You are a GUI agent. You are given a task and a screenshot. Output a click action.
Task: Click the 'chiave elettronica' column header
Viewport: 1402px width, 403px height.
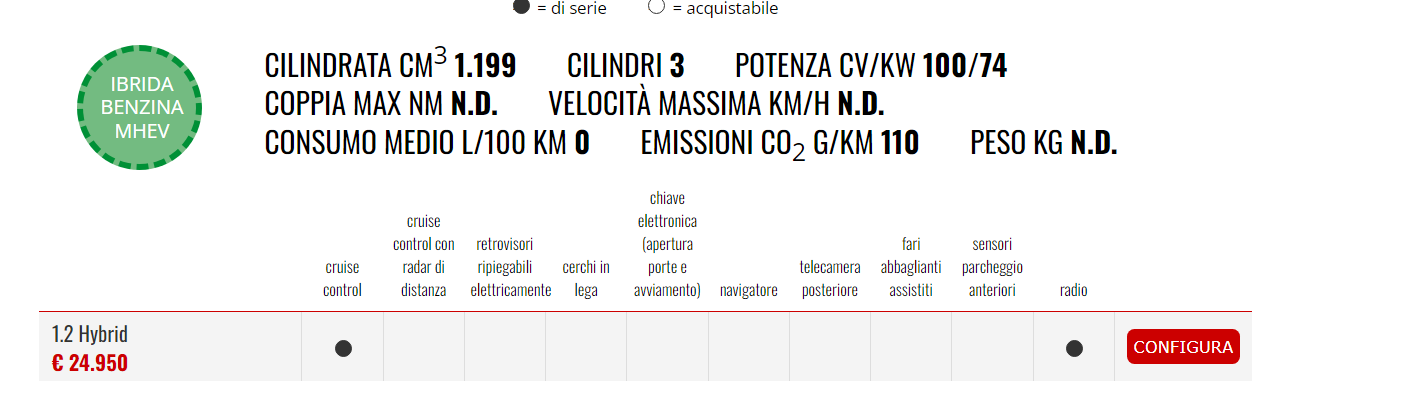[x=667, y=244]
